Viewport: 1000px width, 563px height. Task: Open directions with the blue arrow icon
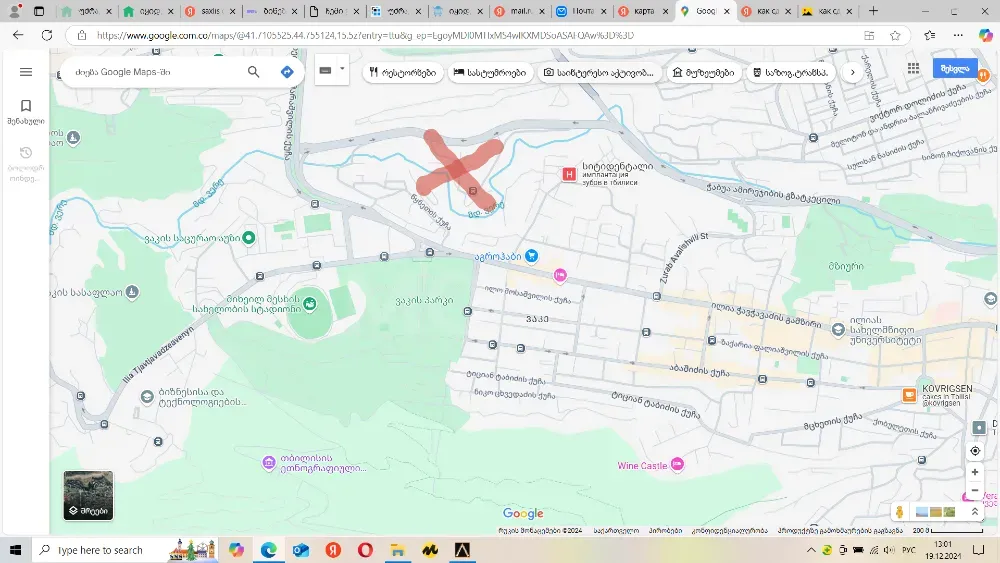pos(287,72)
